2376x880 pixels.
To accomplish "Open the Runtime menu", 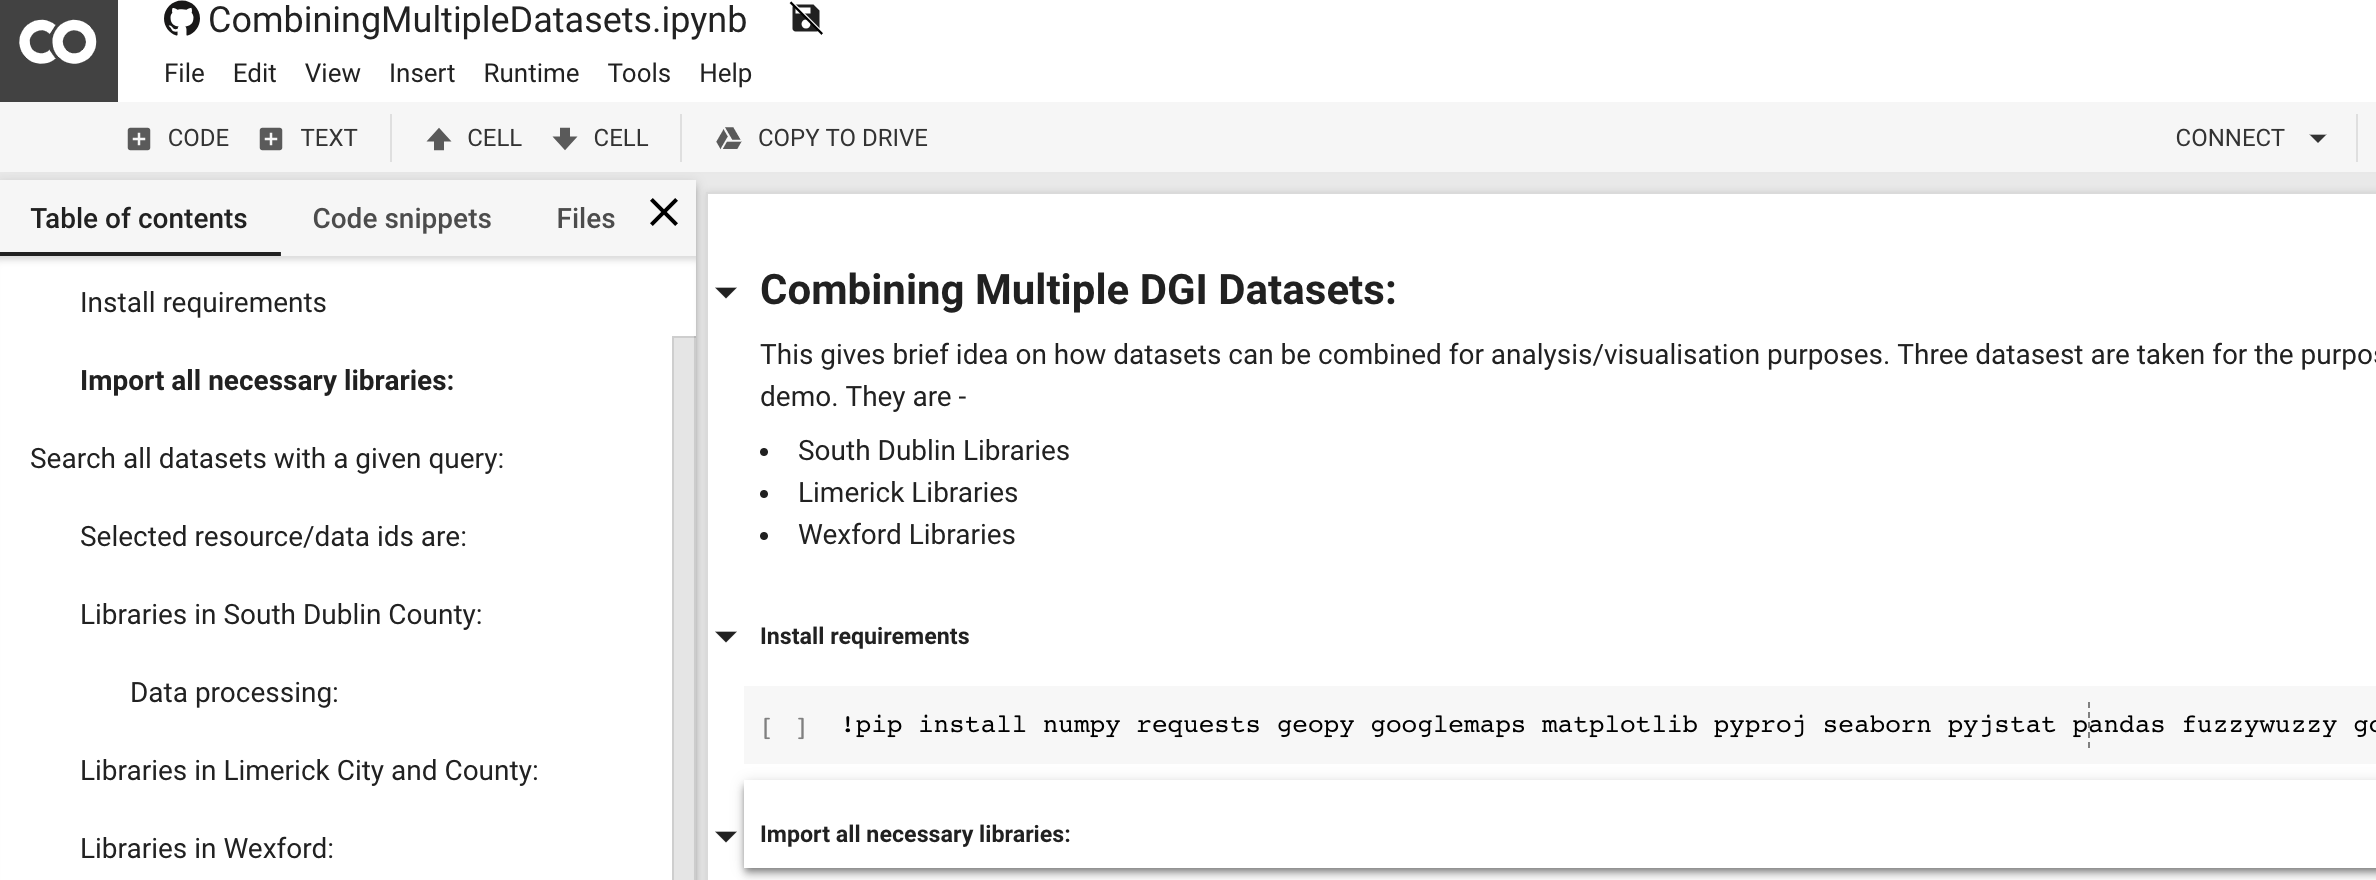I will tap(531, 73).
